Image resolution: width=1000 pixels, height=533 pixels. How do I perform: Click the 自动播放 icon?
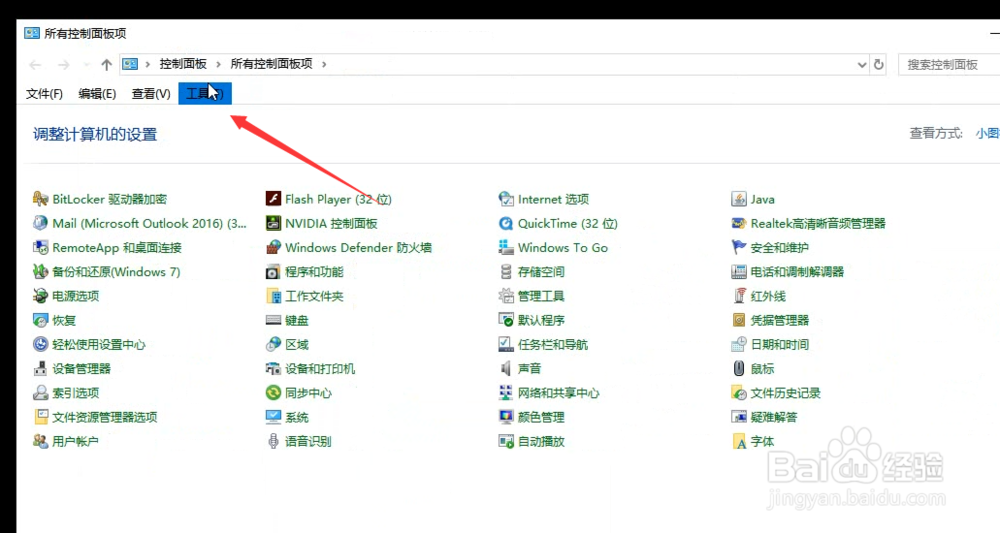pyautogui.click(x=506, y=441)
